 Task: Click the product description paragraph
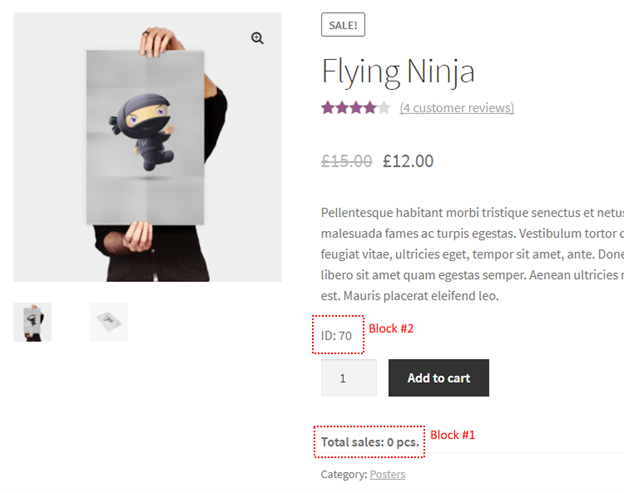pos(472,254)
